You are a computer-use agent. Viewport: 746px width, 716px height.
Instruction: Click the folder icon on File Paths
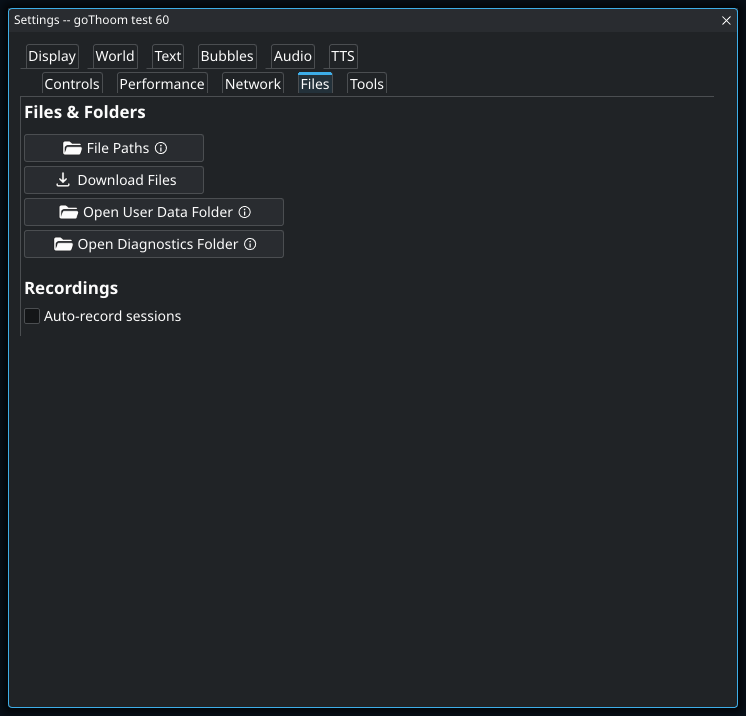click(x=72, y=148)
